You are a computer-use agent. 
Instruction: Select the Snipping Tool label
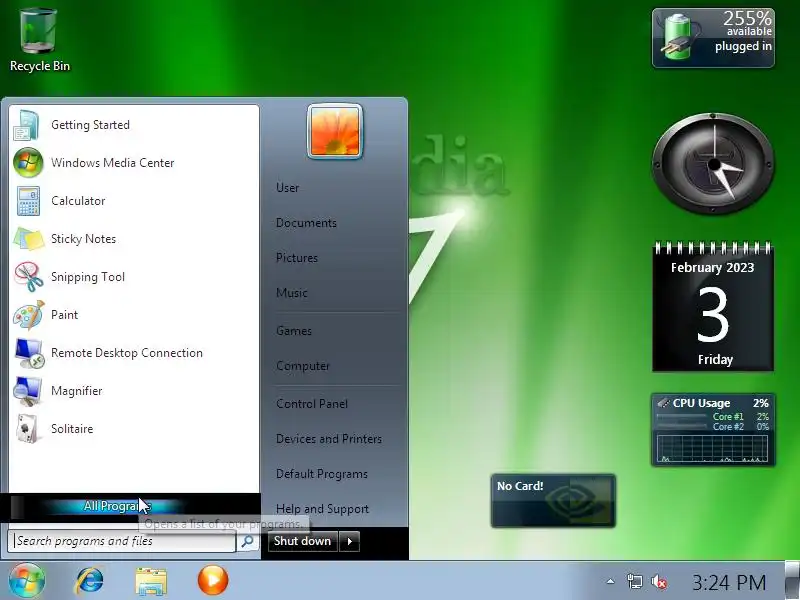point(88,277)
